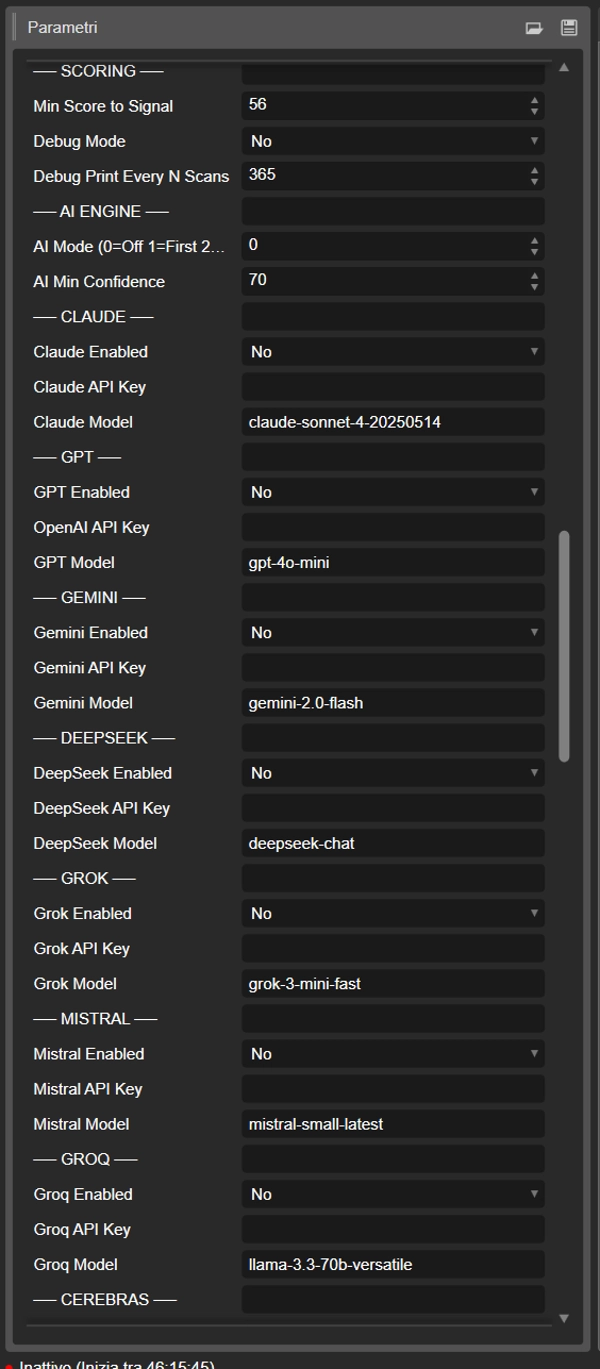The image size is (600, 1369).
Task: Click the save parameters floppy disk icon
Action: 569,28
